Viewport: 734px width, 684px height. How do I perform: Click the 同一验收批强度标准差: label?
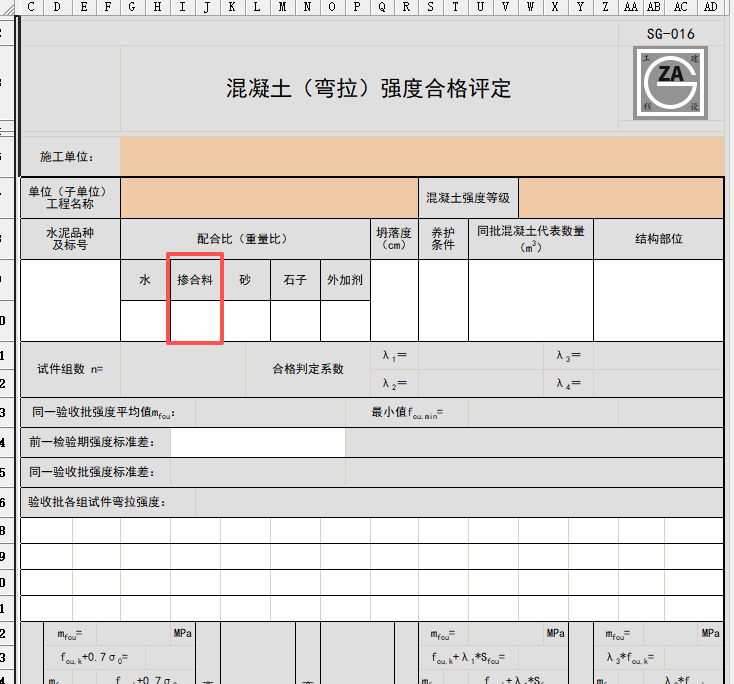92,472
